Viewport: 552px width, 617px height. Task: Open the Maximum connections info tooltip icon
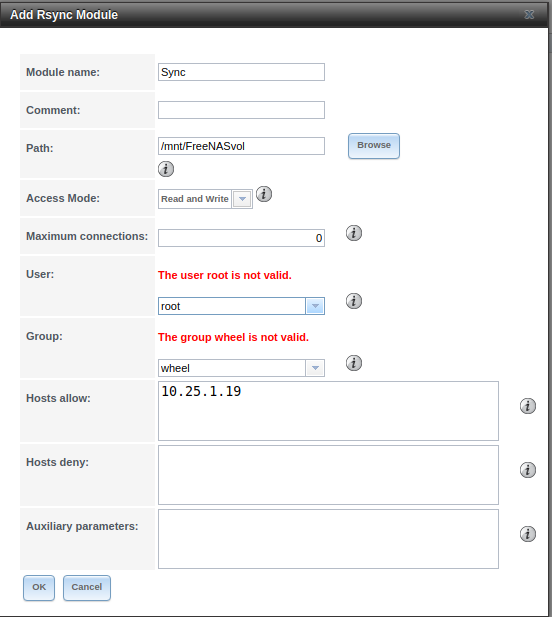click(x=354, y=233)
